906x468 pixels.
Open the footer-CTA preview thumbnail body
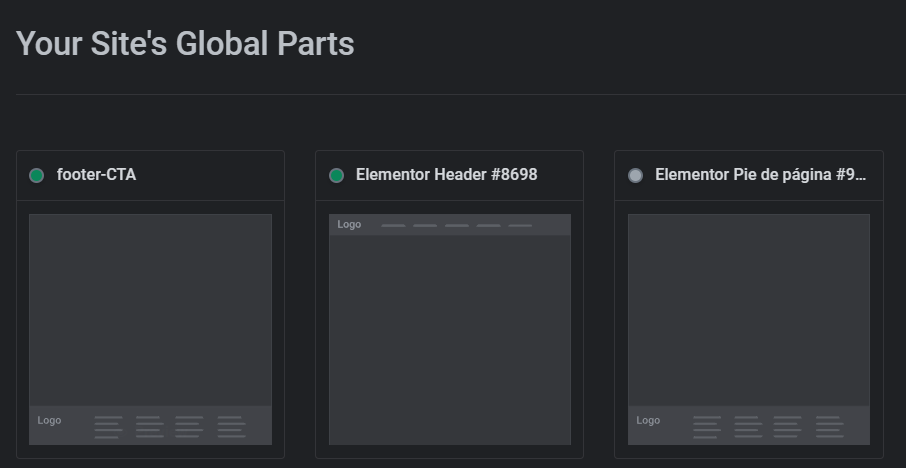coord(150,310)
